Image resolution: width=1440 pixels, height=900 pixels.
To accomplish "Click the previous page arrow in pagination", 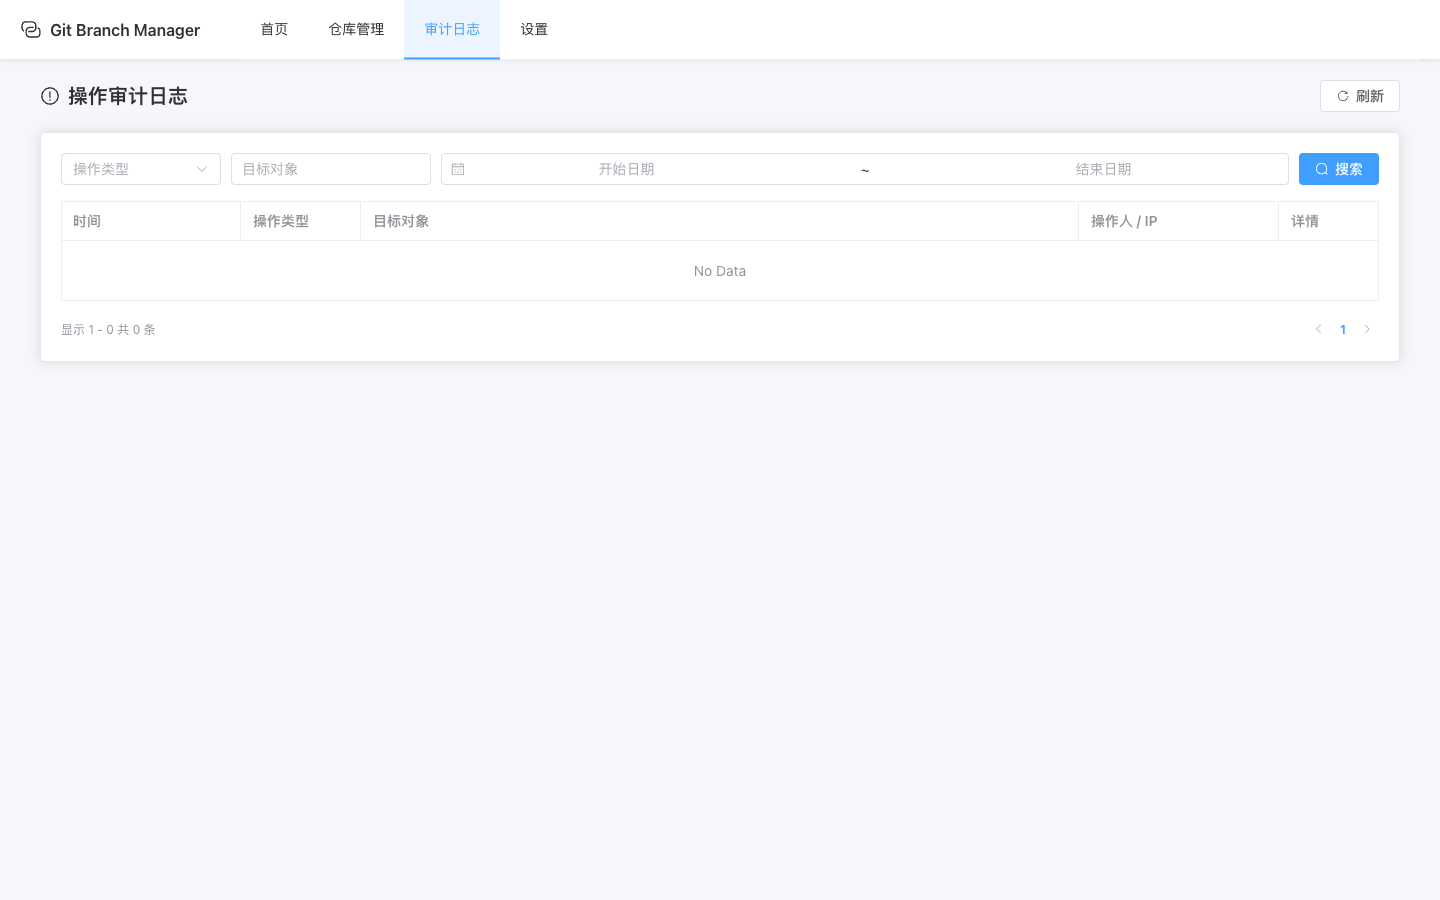I will pos(1318,329).
